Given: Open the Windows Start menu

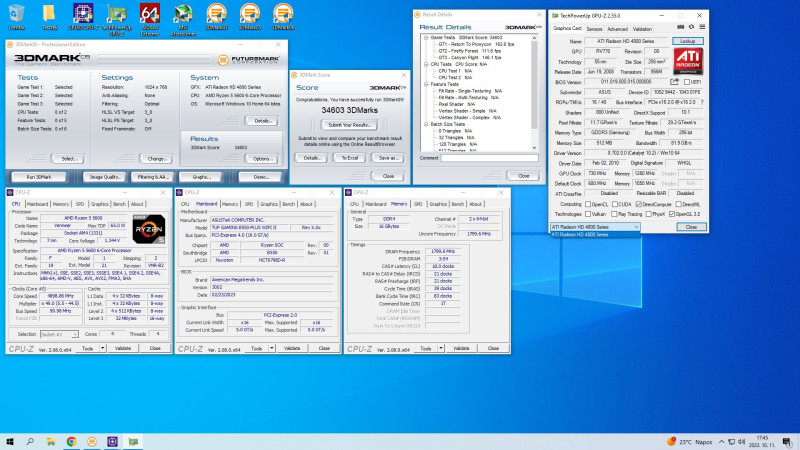Looking at the screenshot, I should pos(10,441).
